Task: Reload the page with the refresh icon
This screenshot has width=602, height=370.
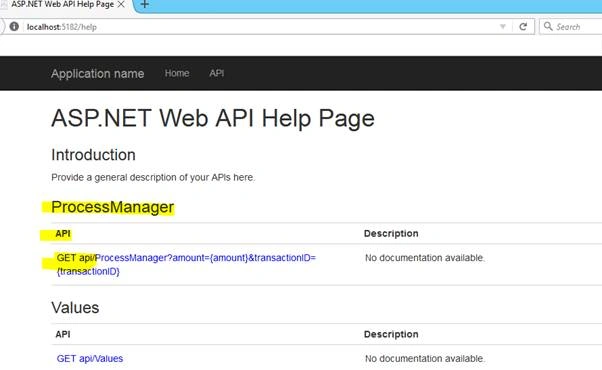Action: [523, 26]
